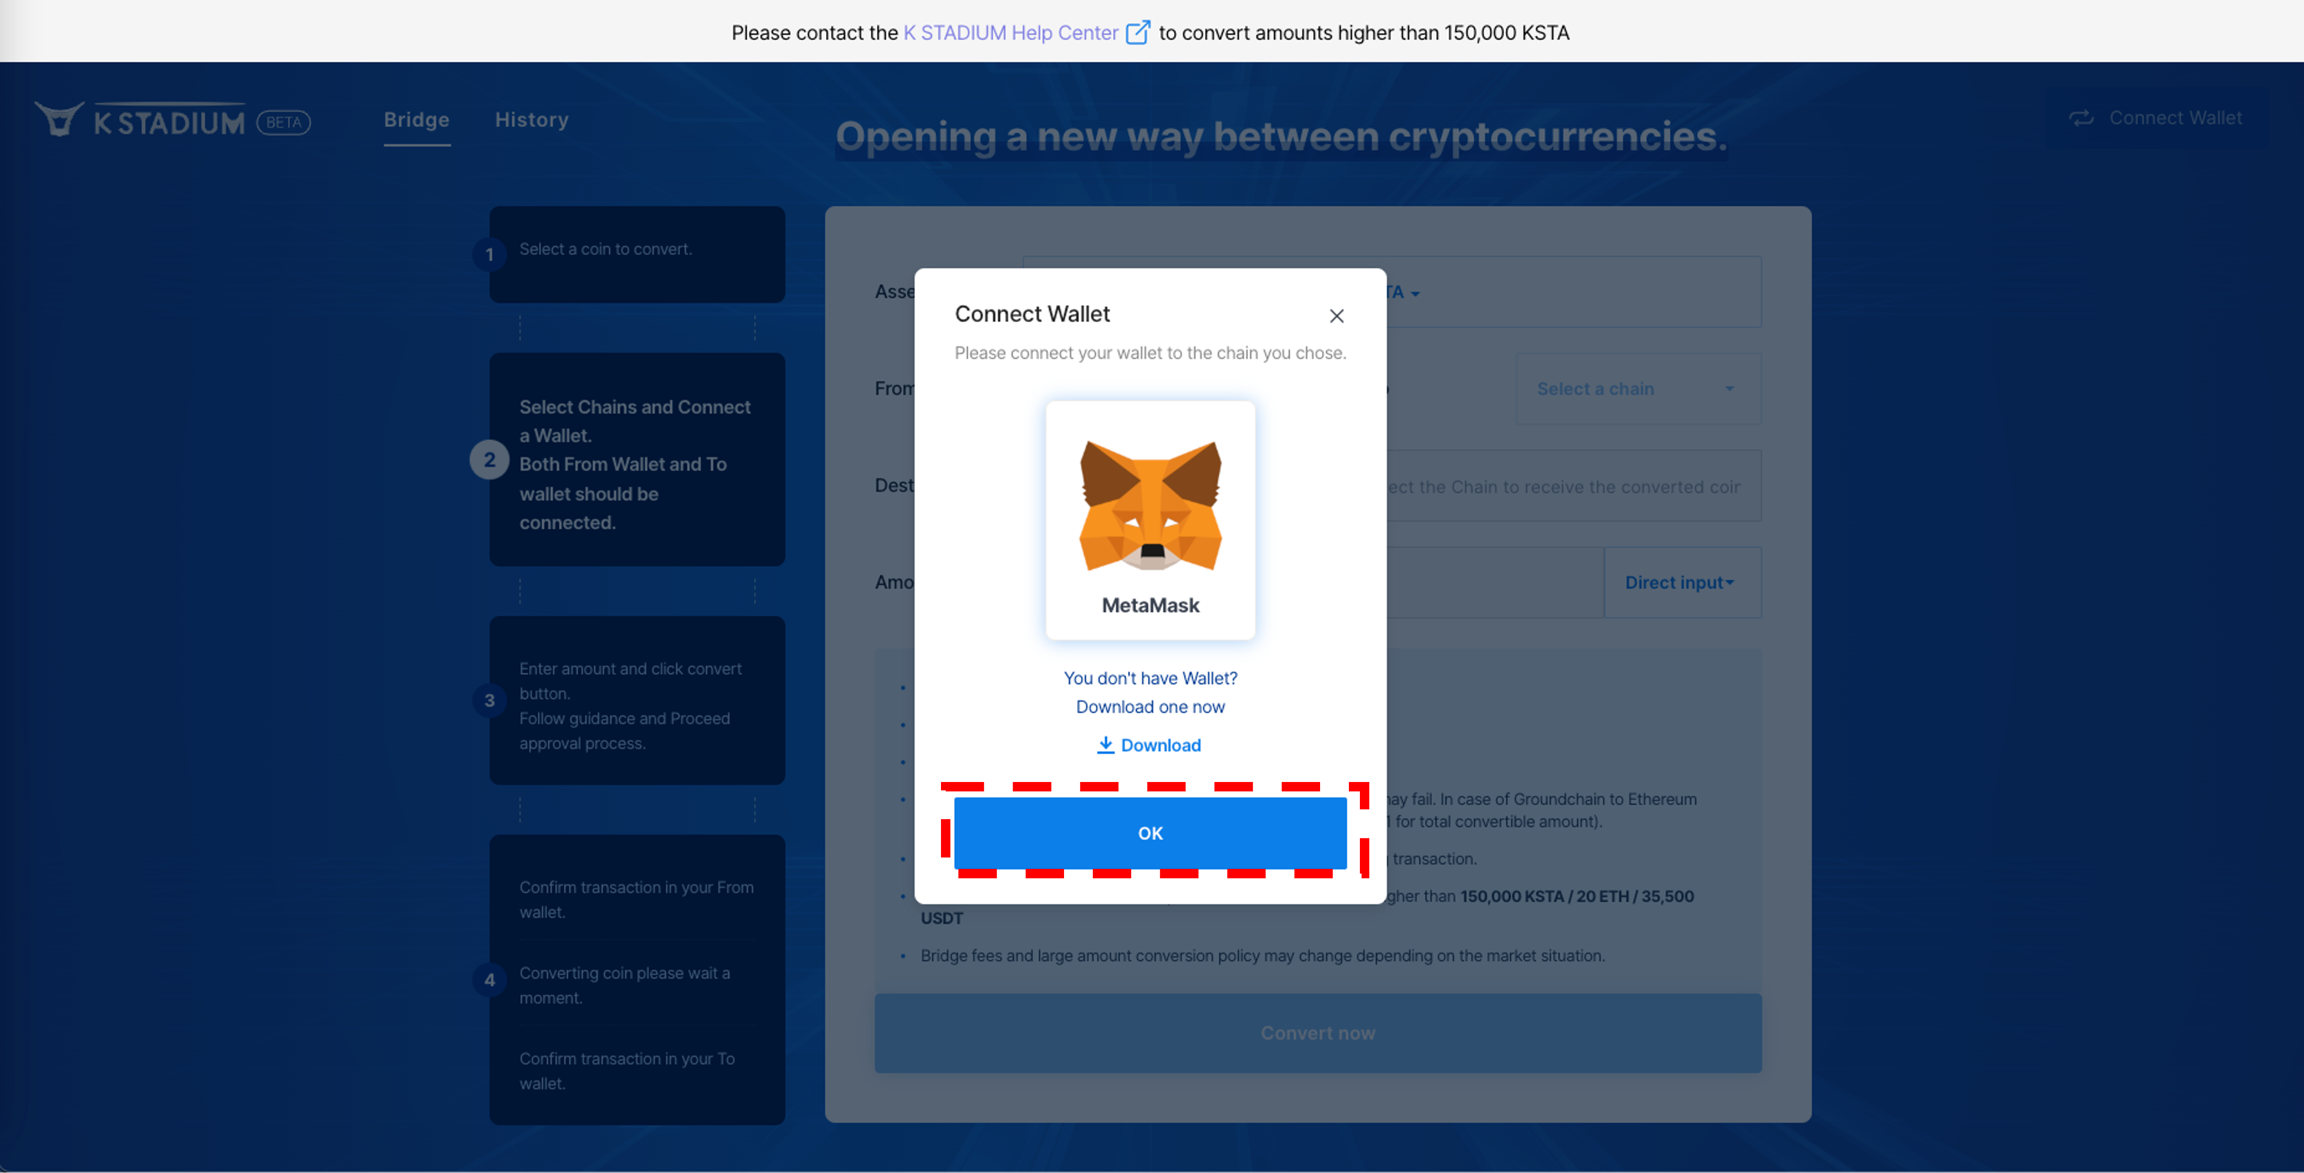Click the Download arrow icon
Screen dimensions: 2304x1173
click(1105, 745)
